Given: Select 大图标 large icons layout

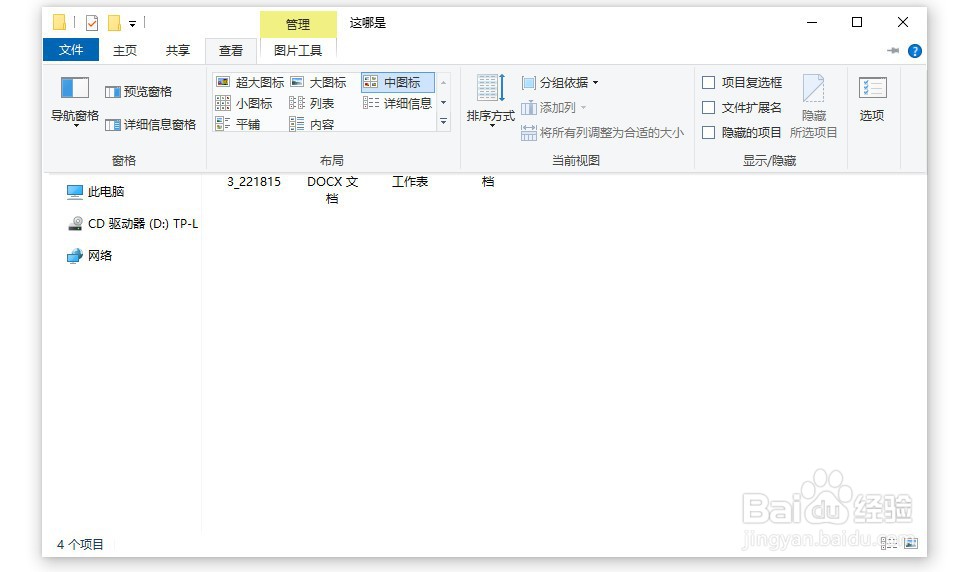Looking at the screenshot, I should coord(319,82).
